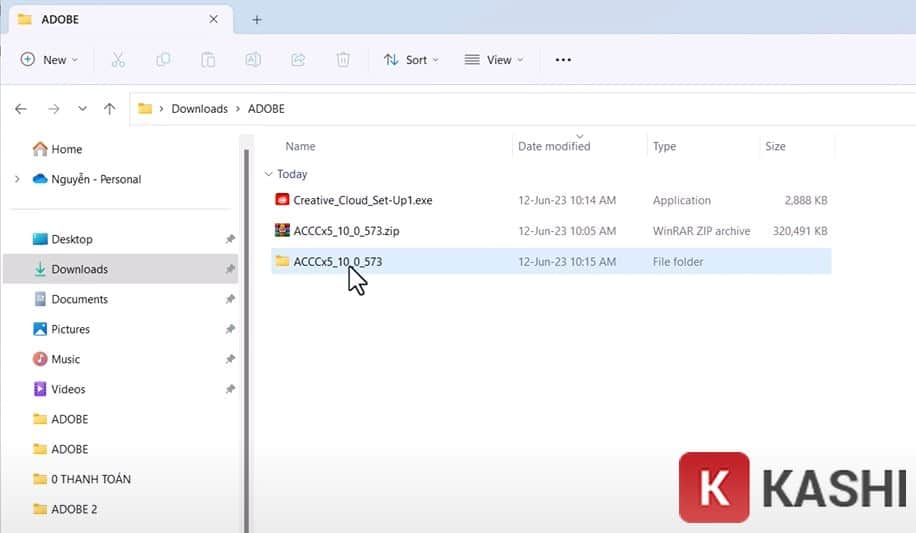Click the Share icon in toolbar
The height and width of the screenshot is (533, 916).
(298, 60)
